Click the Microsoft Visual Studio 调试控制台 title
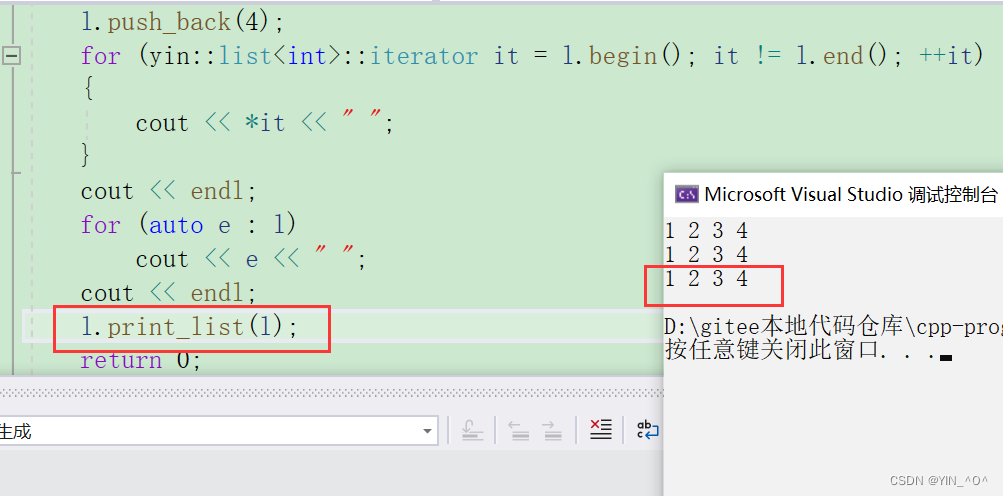This screenshot has width=1003, height=496. 851,195
